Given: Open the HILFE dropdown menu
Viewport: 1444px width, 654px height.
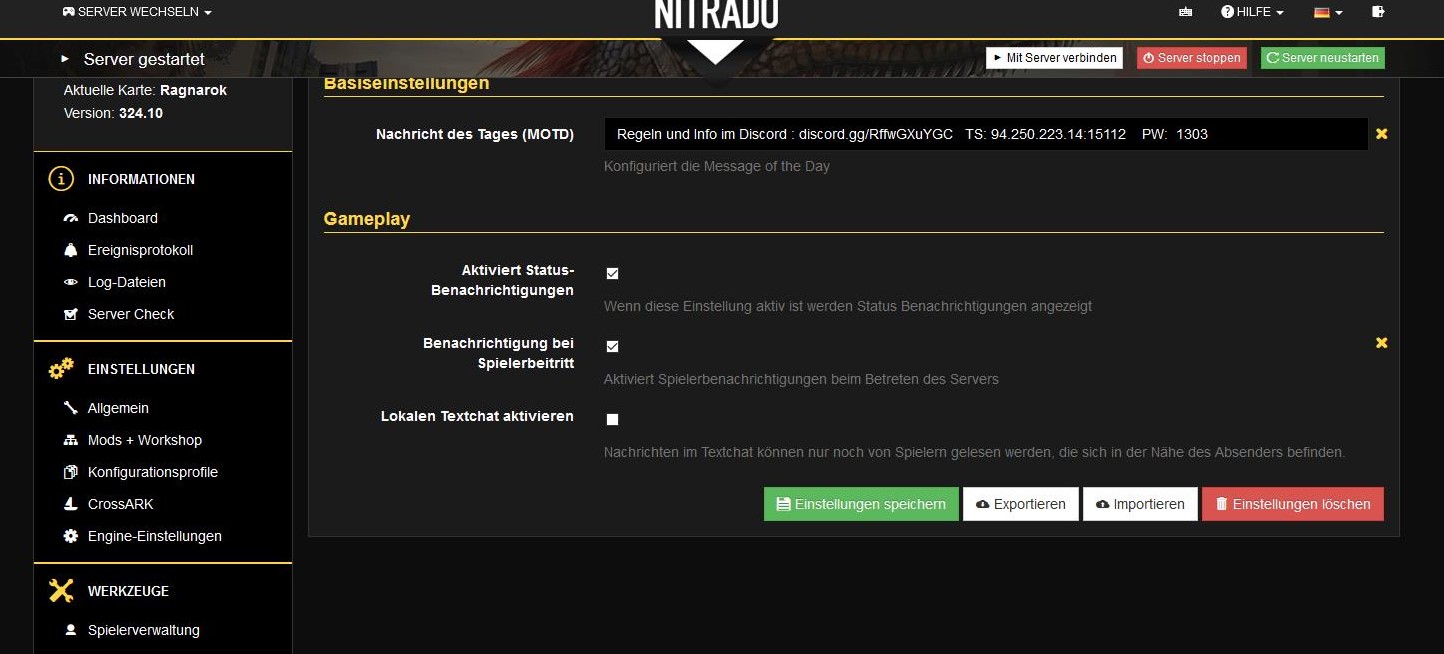Looking at the screenshot, I should [1252, 12].
